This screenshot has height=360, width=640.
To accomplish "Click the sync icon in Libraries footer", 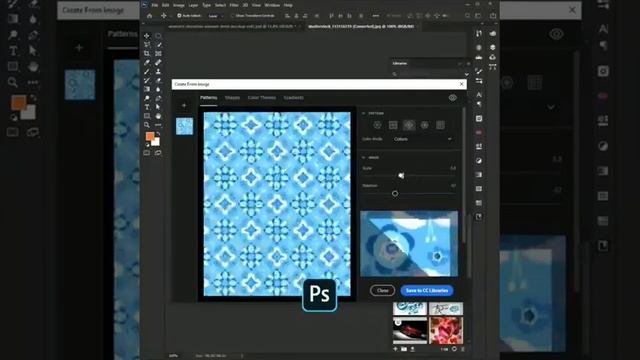I will (x=454, y=349).
